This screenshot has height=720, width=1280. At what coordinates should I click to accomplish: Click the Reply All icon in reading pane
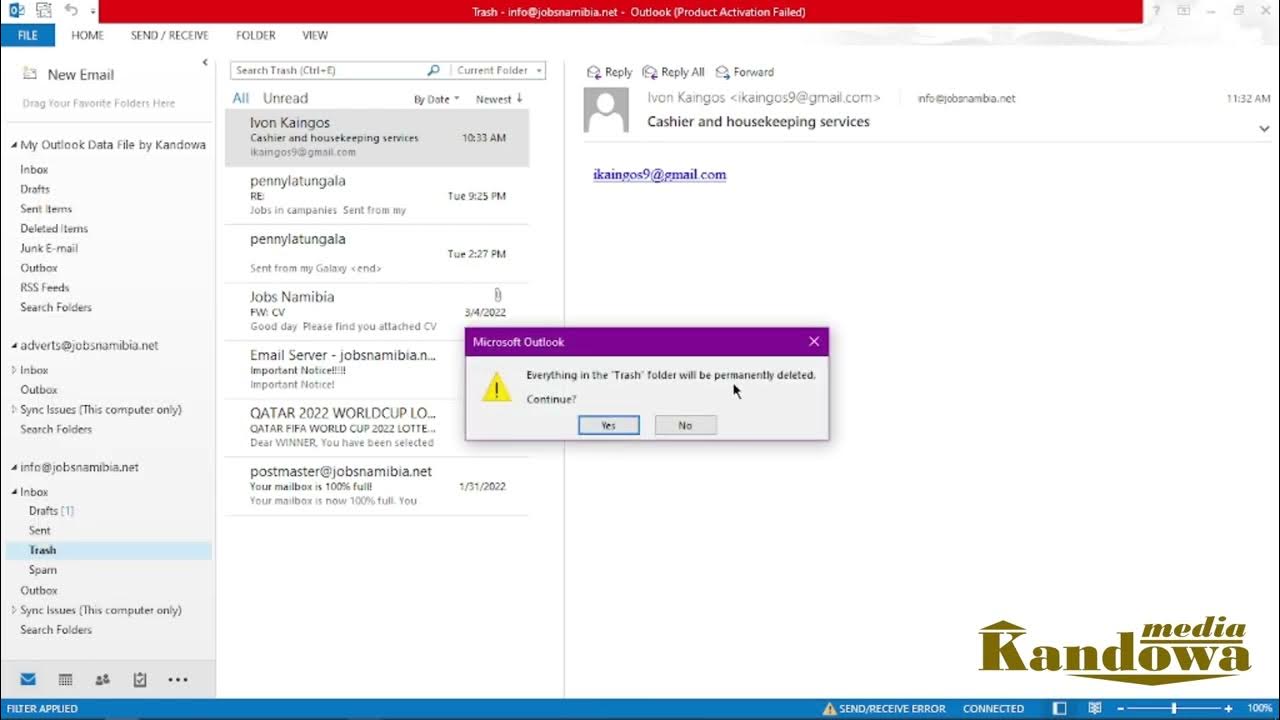650,72
